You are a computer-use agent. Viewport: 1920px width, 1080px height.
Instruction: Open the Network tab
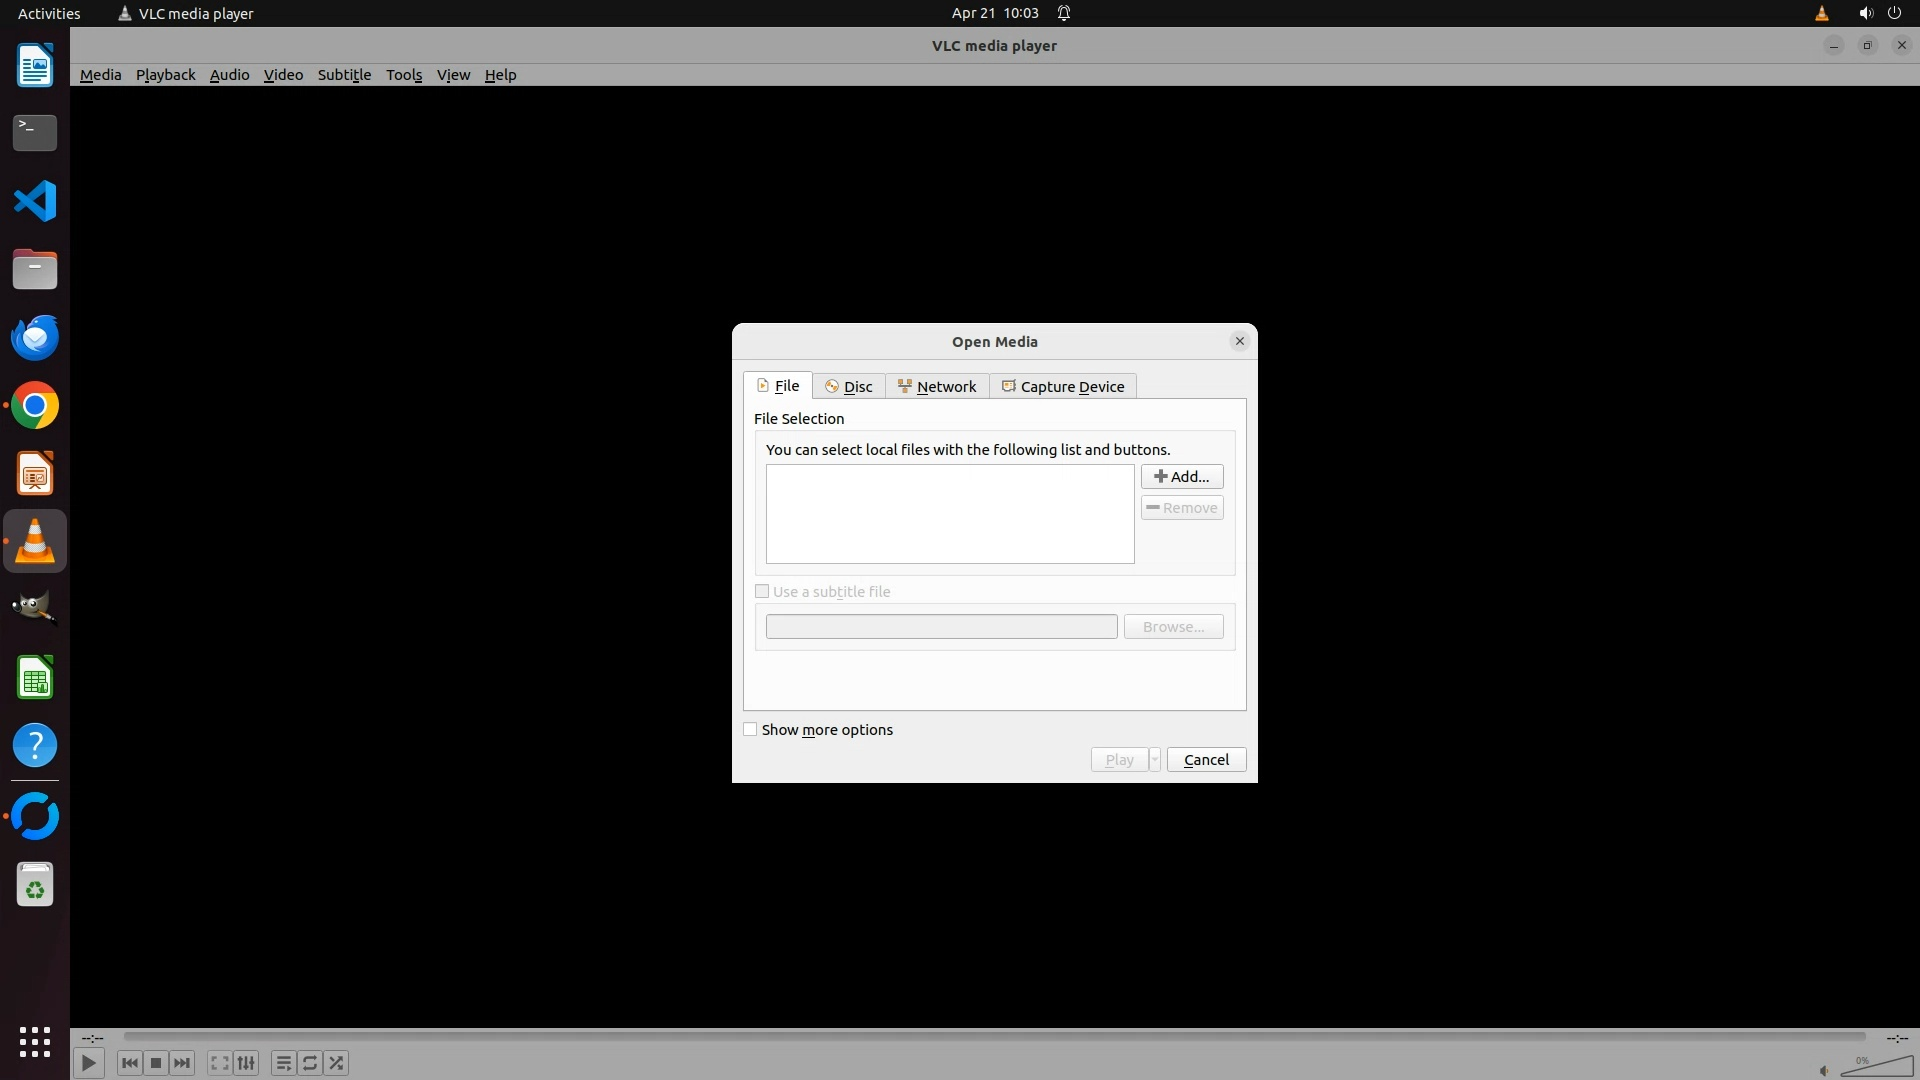tap(937, 387)
